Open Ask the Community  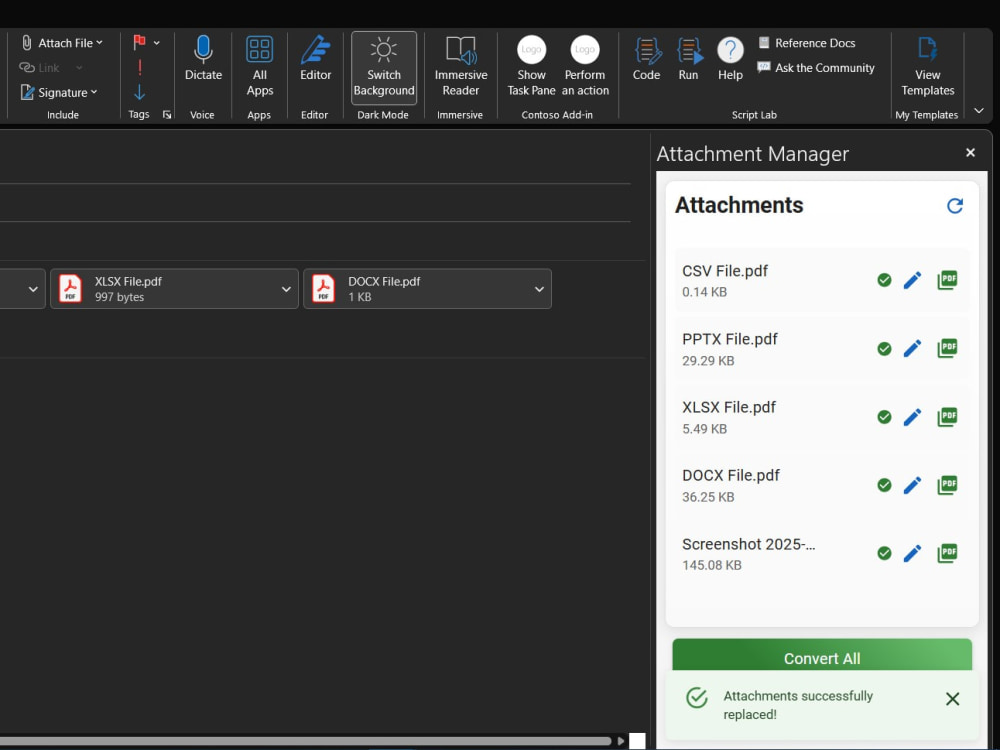[x=816, y=68]
